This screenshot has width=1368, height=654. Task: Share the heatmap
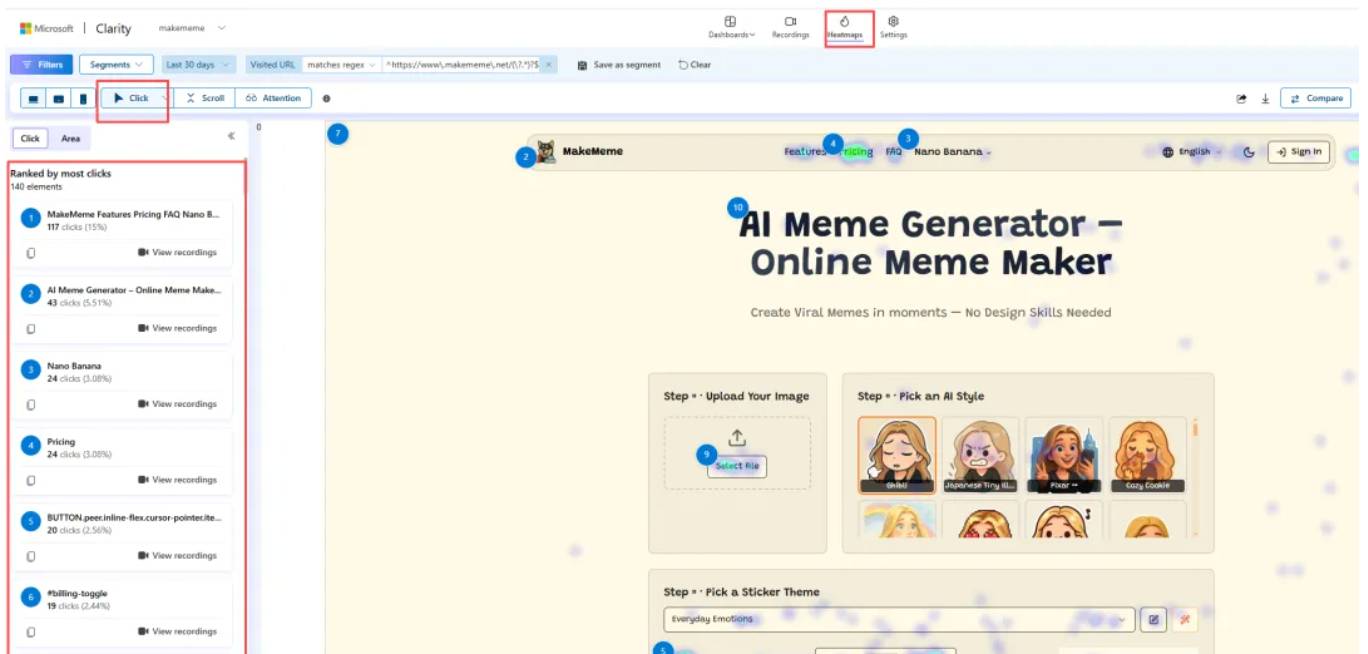(1242, 98)
